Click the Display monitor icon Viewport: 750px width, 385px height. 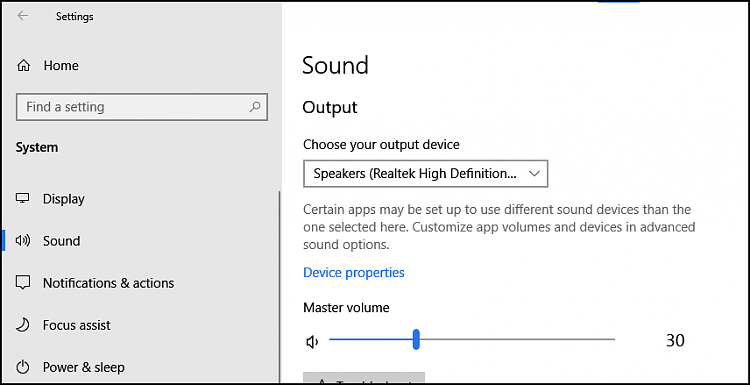[x=23, y=198]
